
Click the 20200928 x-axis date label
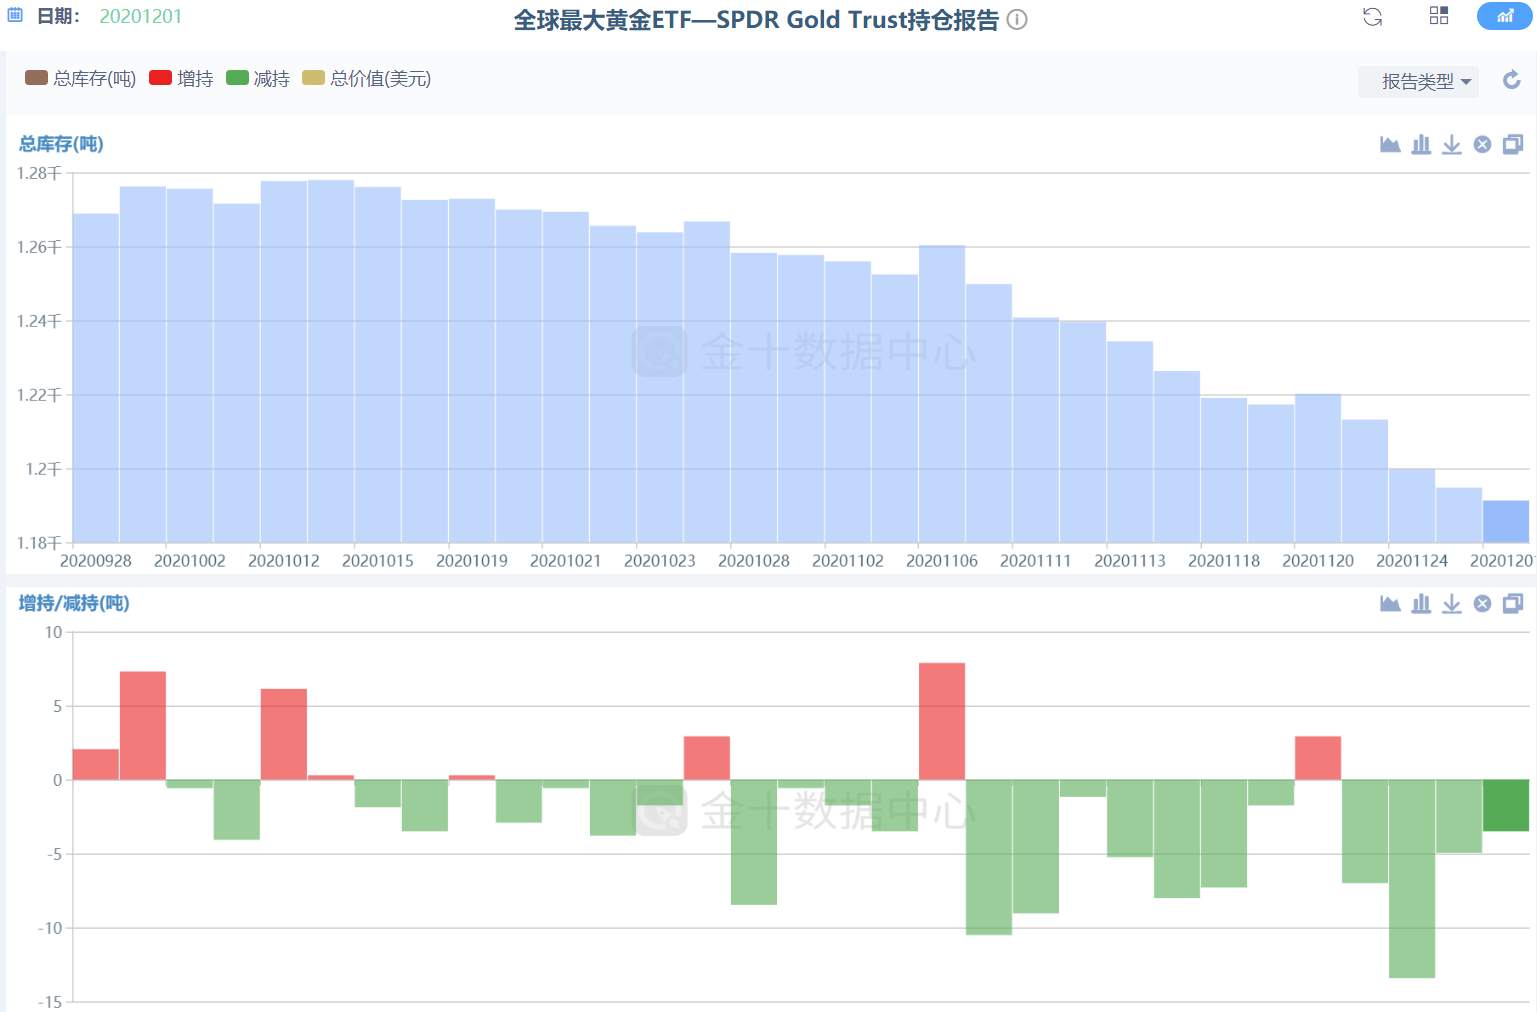coord(96,561)
